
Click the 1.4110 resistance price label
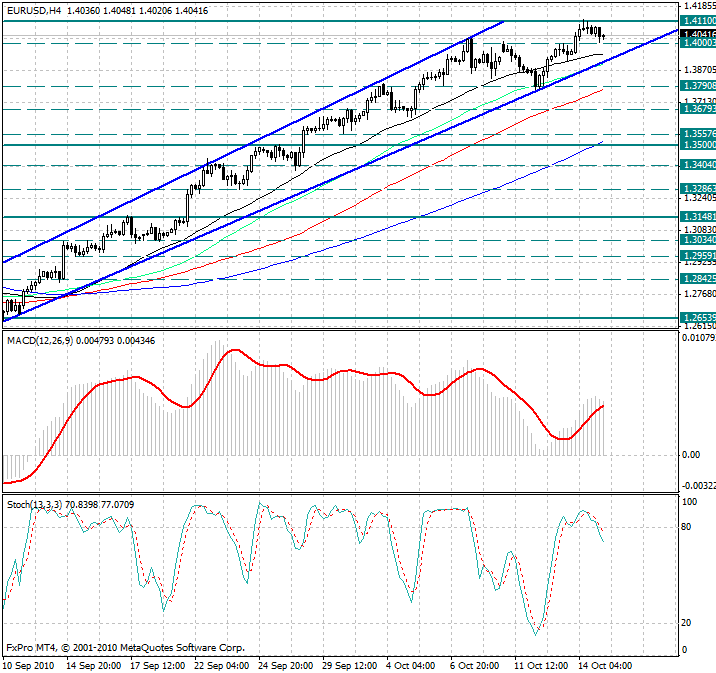tap(698, 21)
